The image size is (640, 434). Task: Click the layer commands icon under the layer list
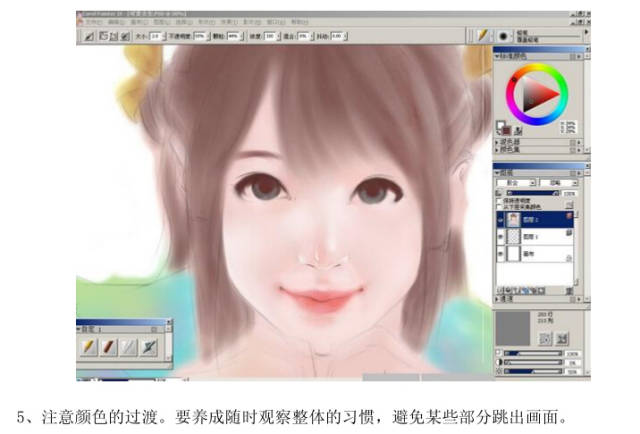[x=500, y=290]
